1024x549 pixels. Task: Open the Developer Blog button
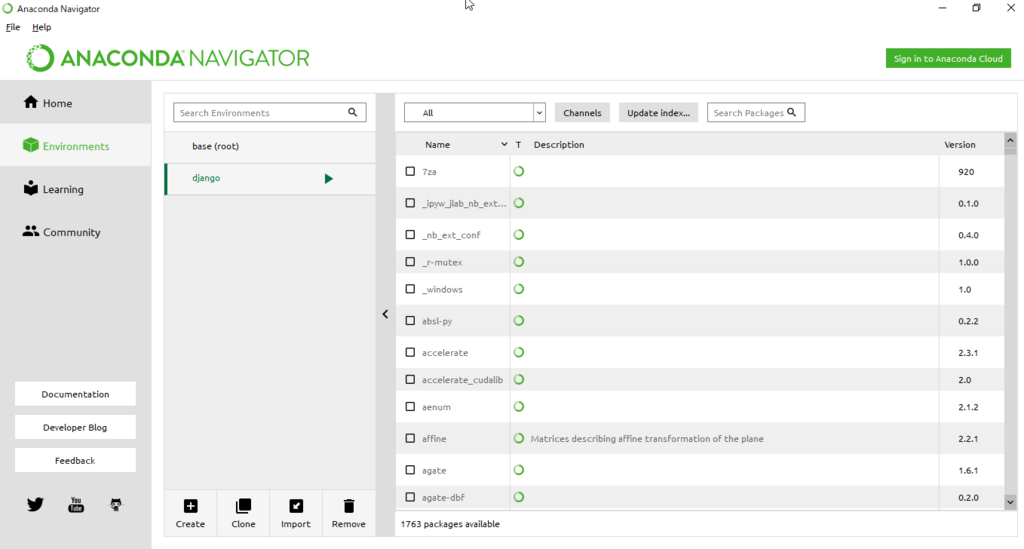pyautogui.click(x=75, y=428)
